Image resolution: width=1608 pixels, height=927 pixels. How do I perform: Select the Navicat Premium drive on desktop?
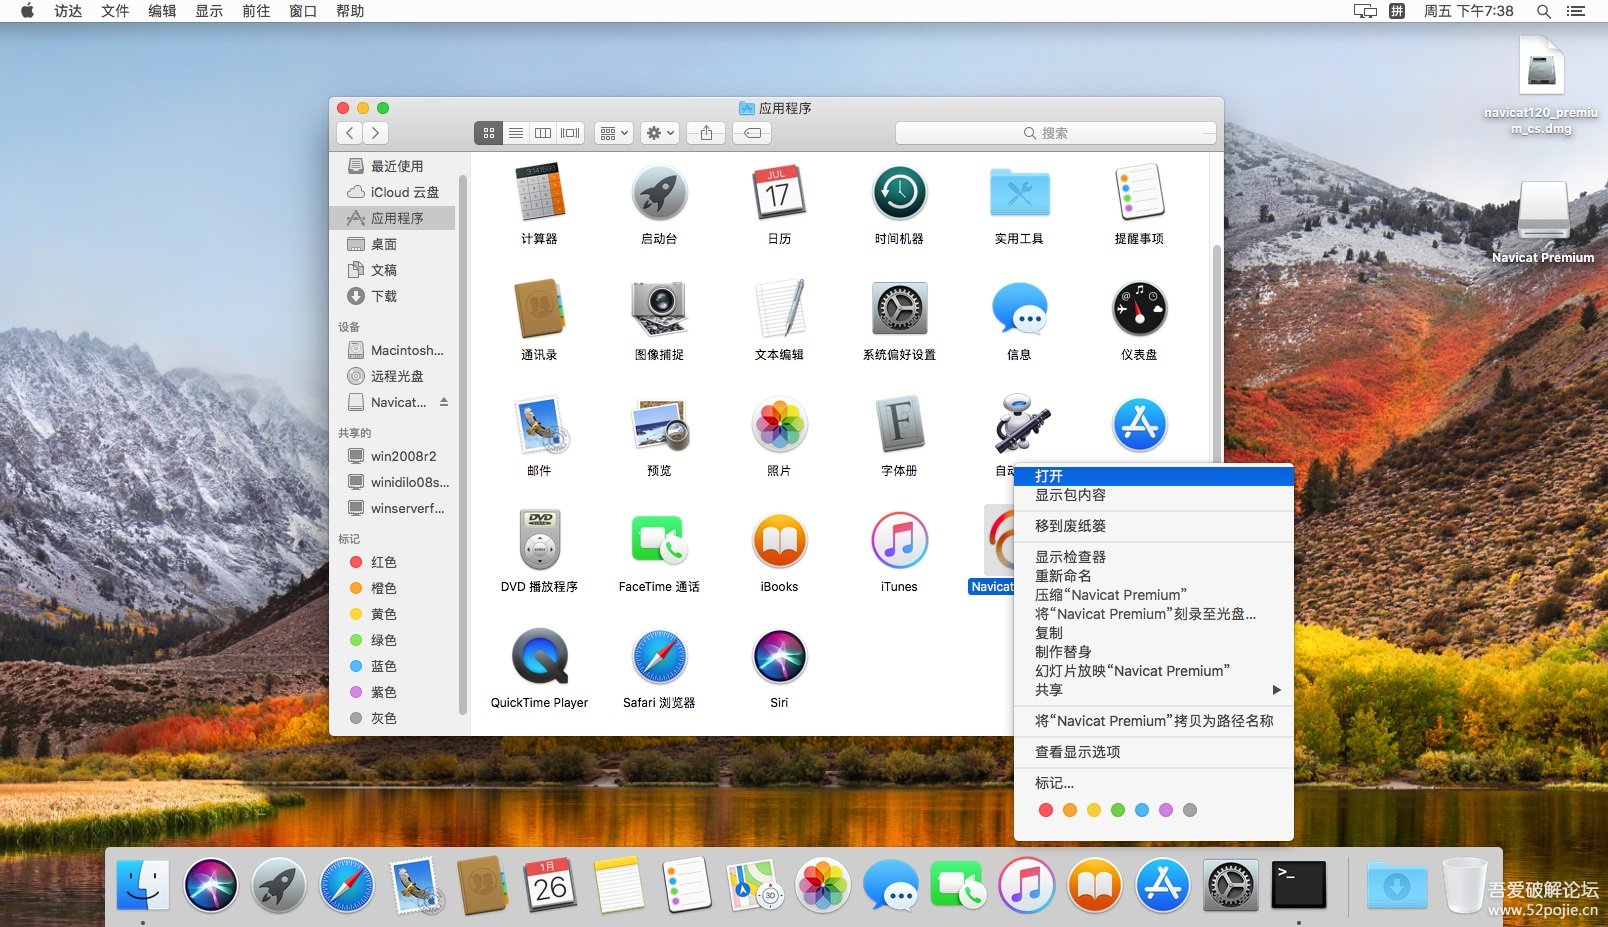(x=1543, y=222)
